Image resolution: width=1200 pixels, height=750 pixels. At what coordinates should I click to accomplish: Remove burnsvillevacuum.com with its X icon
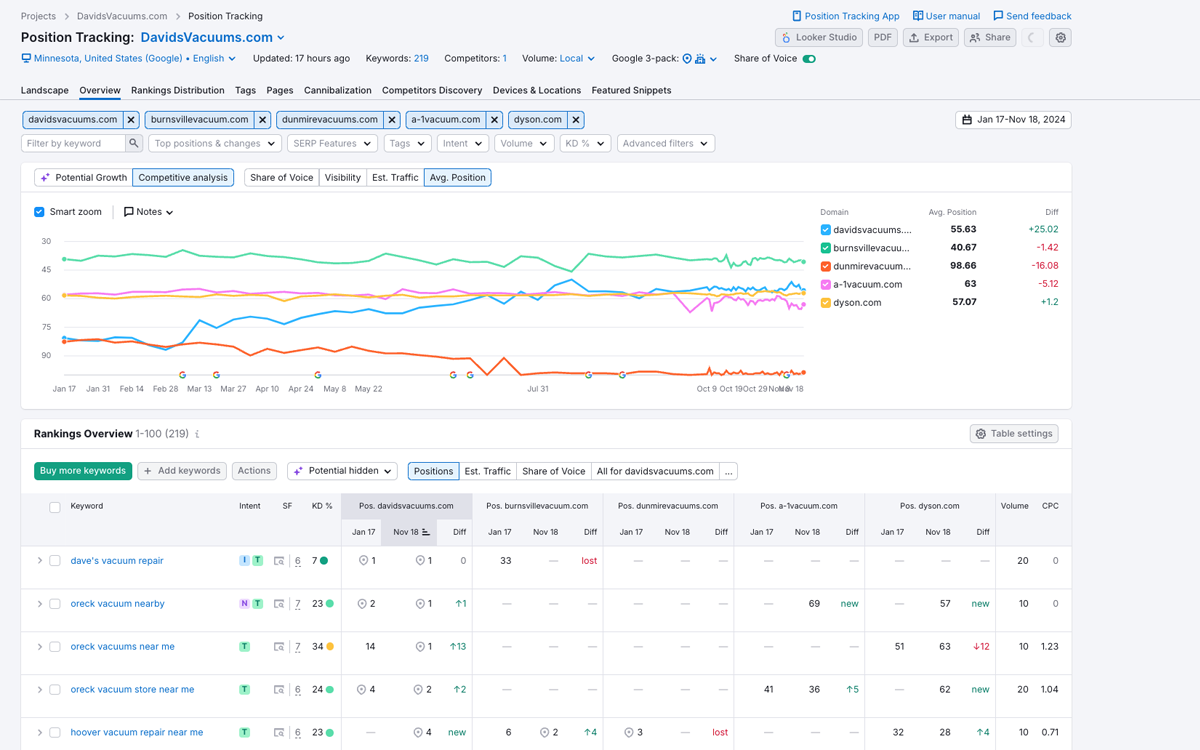pyautogui.click(x=263, y=120)
